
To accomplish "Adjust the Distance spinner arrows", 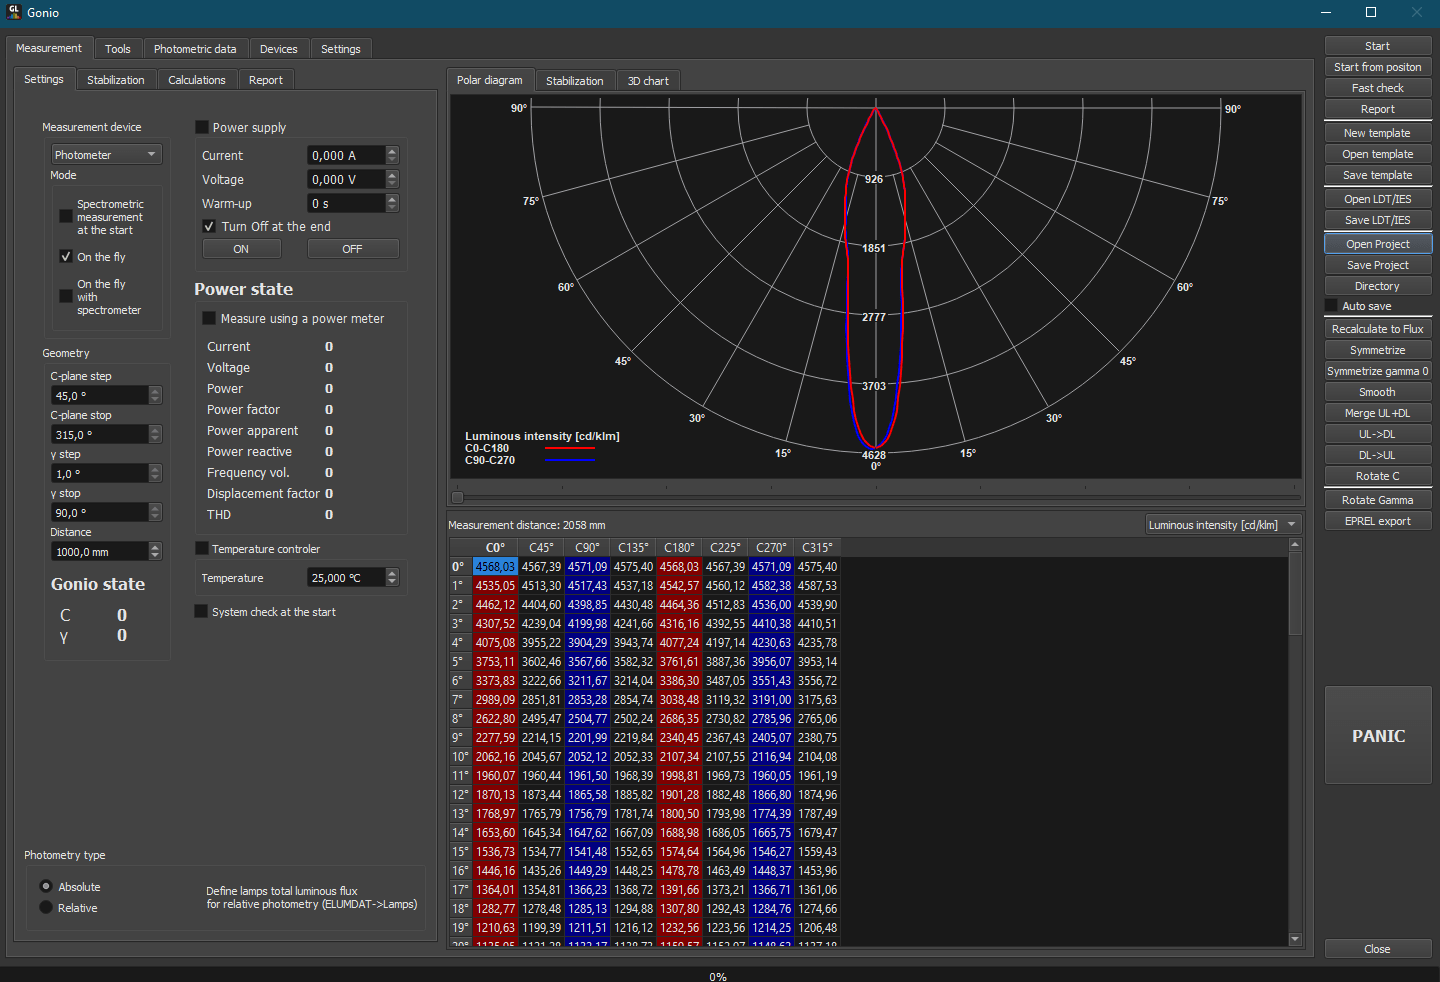I will tap(155, 551).
